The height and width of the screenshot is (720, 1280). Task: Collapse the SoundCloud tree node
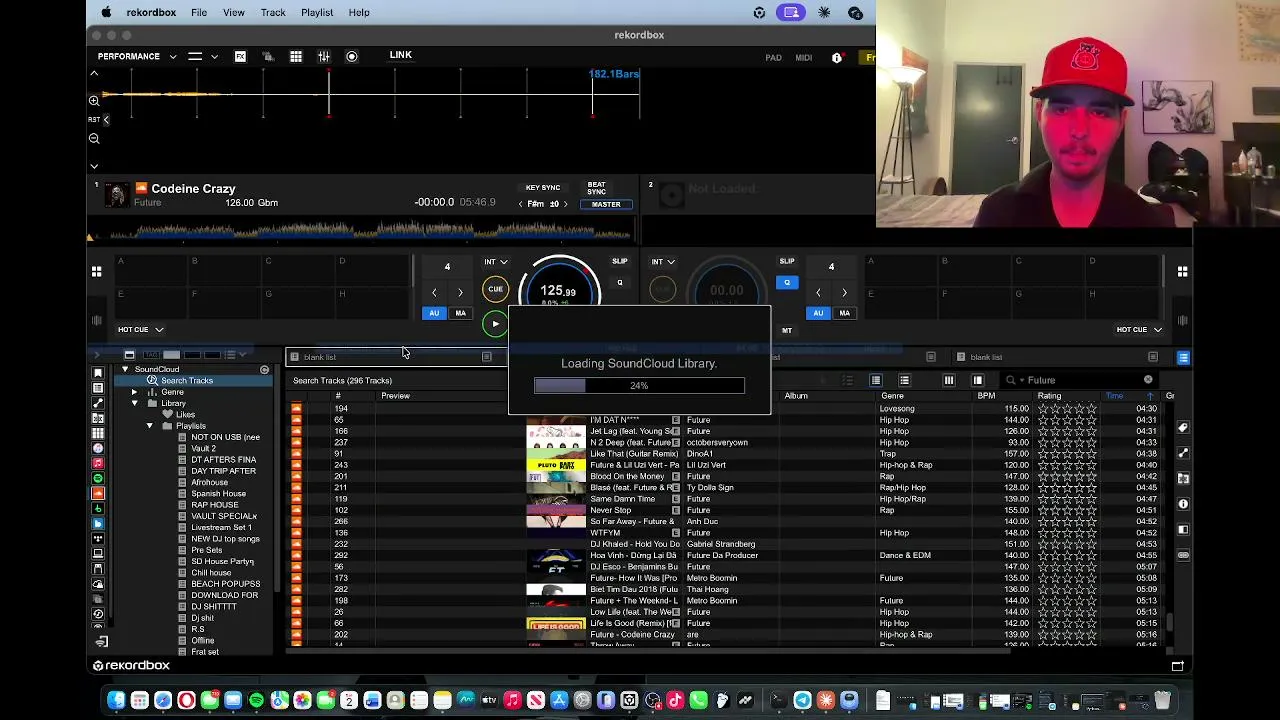pos(125,370)
